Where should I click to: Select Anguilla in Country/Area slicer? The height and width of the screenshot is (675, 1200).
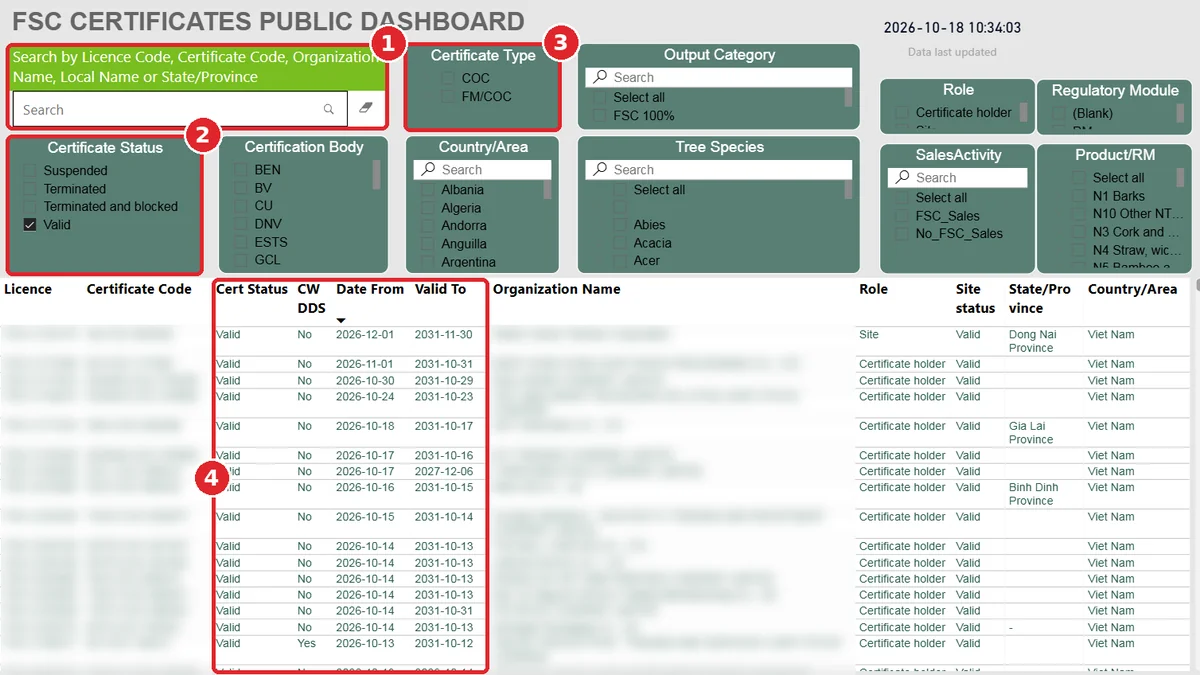pyautogui.click(x=428, y=244)
